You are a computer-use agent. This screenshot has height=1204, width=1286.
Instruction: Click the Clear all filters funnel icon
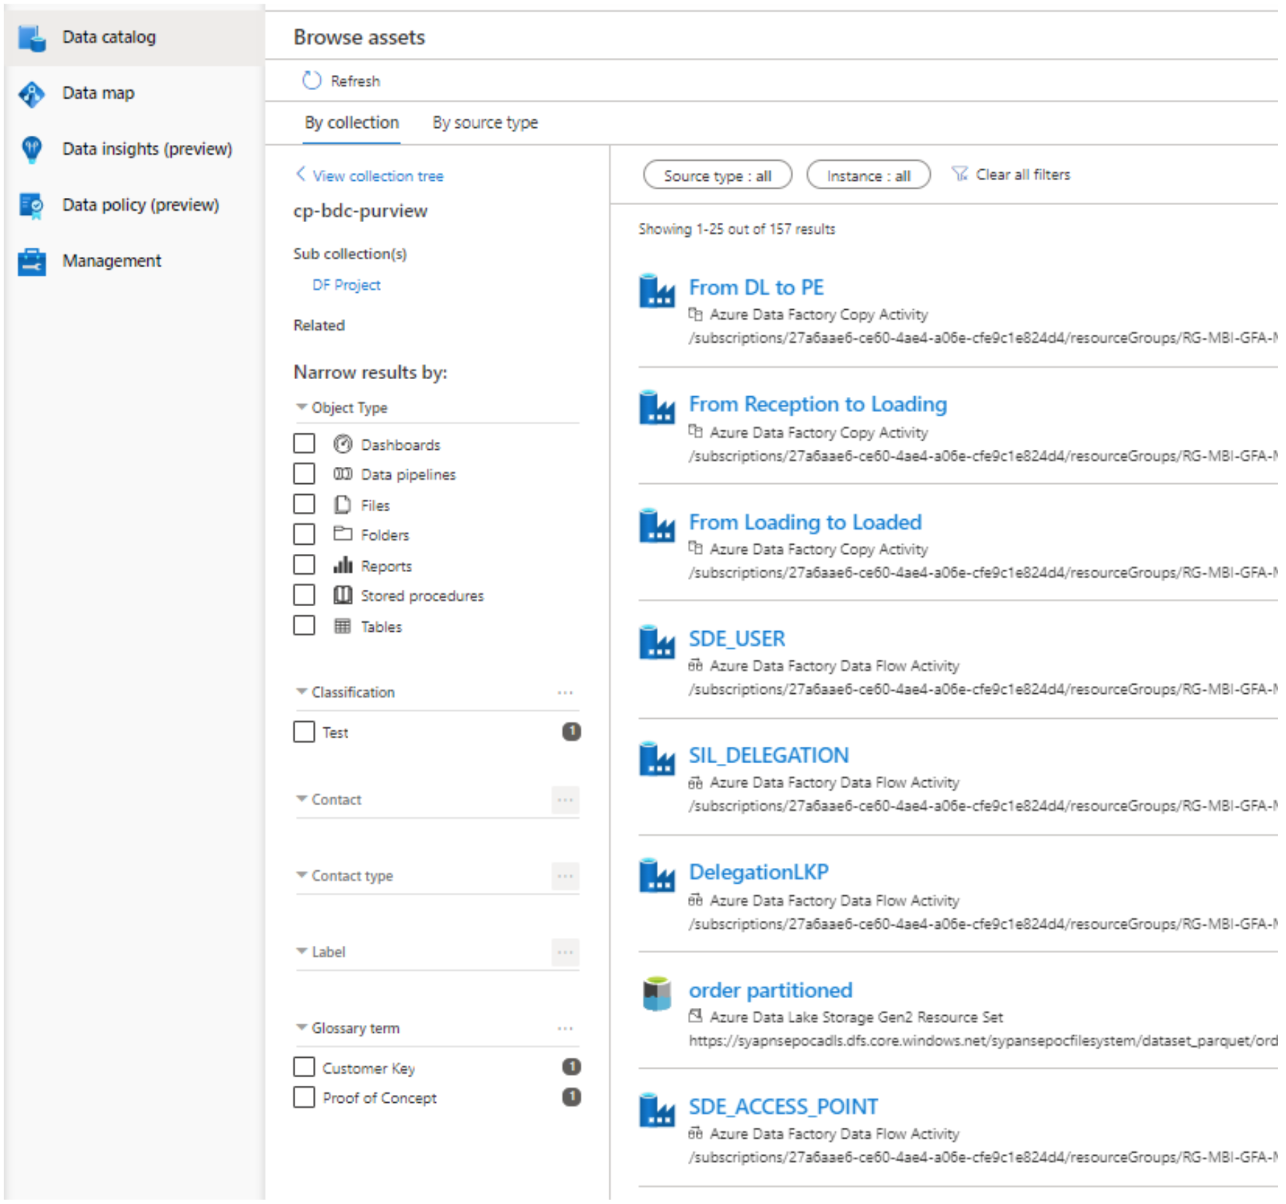[960, 174]
